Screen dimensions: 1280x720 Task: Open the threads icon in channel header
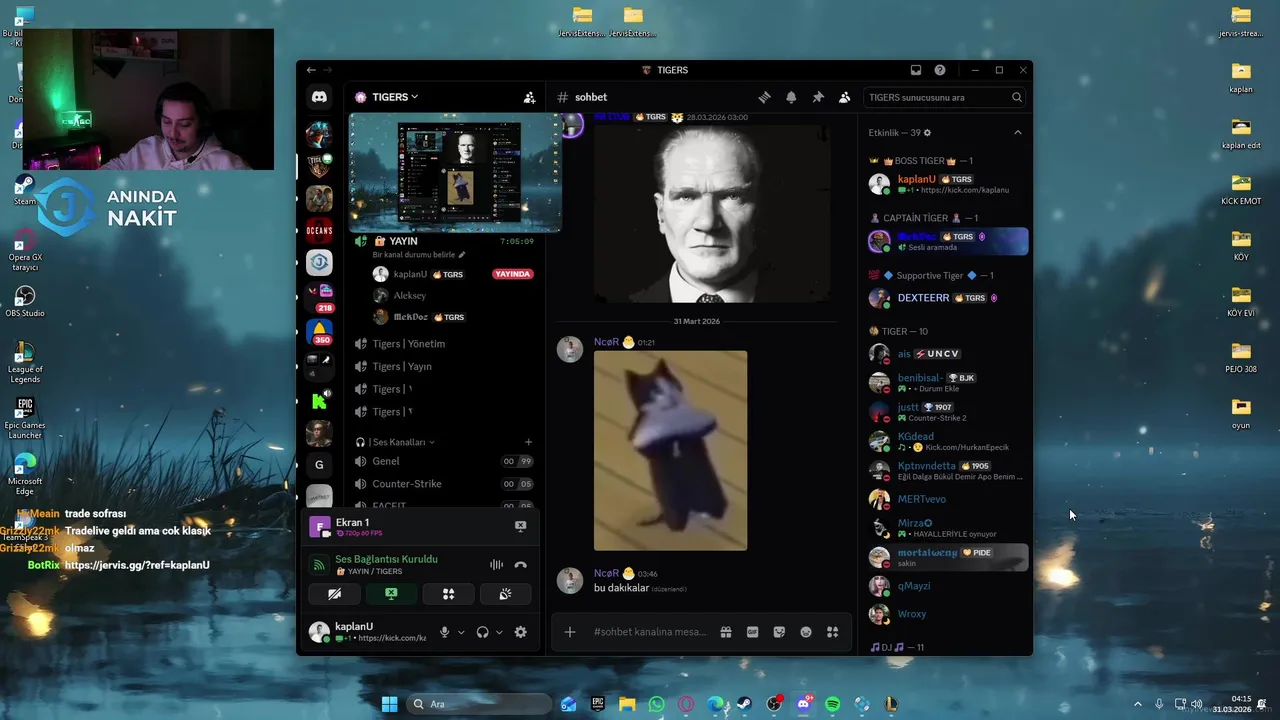764,97
